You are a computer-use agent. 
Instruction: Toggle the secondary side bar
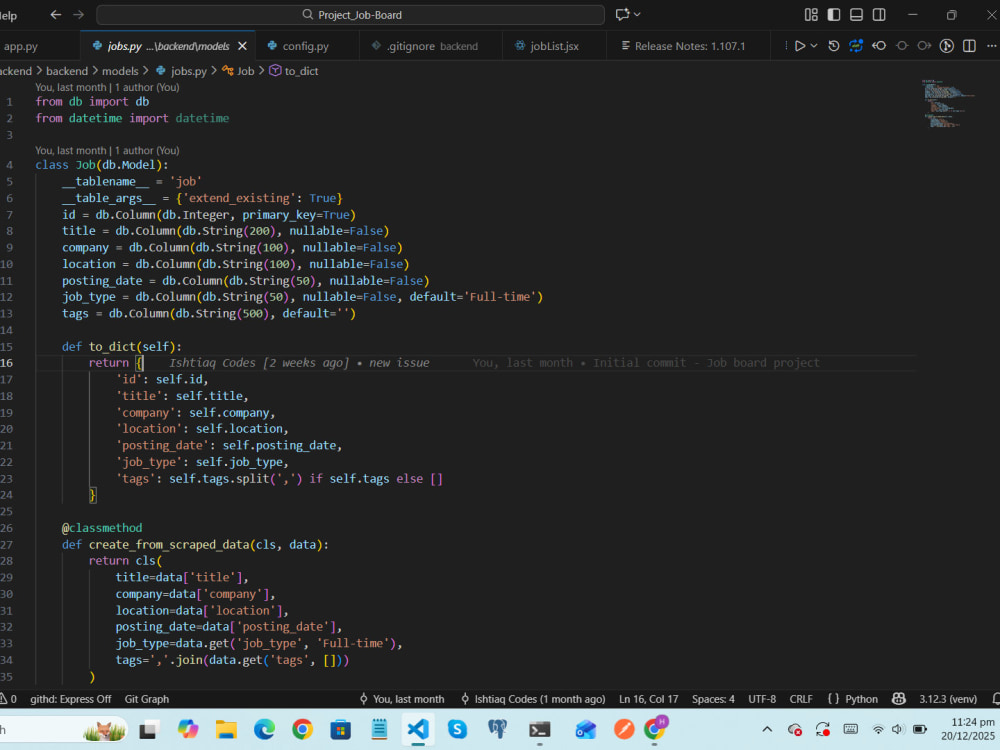tap(879, 15)
